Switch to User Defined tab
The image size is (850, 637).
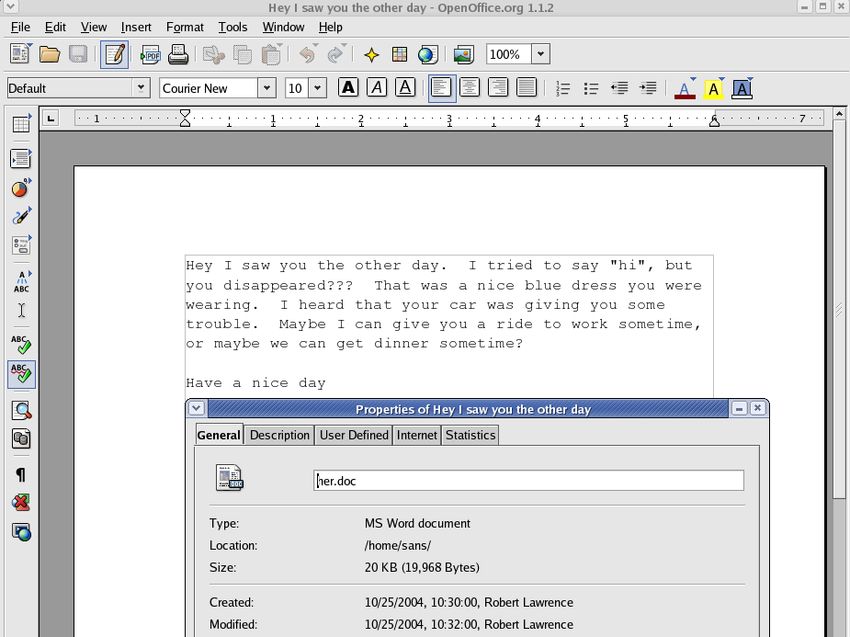click(x=354, y=435)
